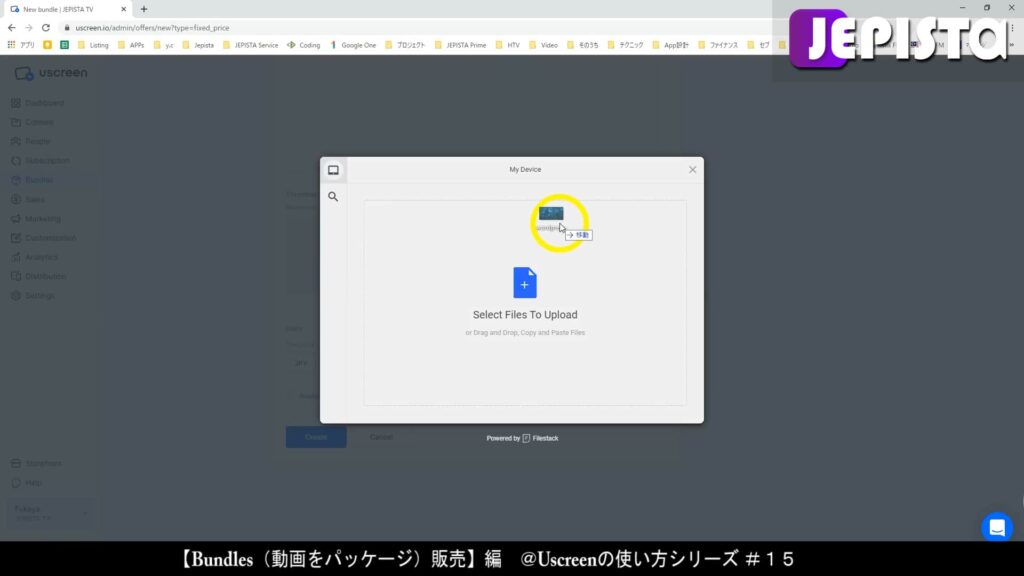Open the Filestack link below the dialog

tap(540, 438)
